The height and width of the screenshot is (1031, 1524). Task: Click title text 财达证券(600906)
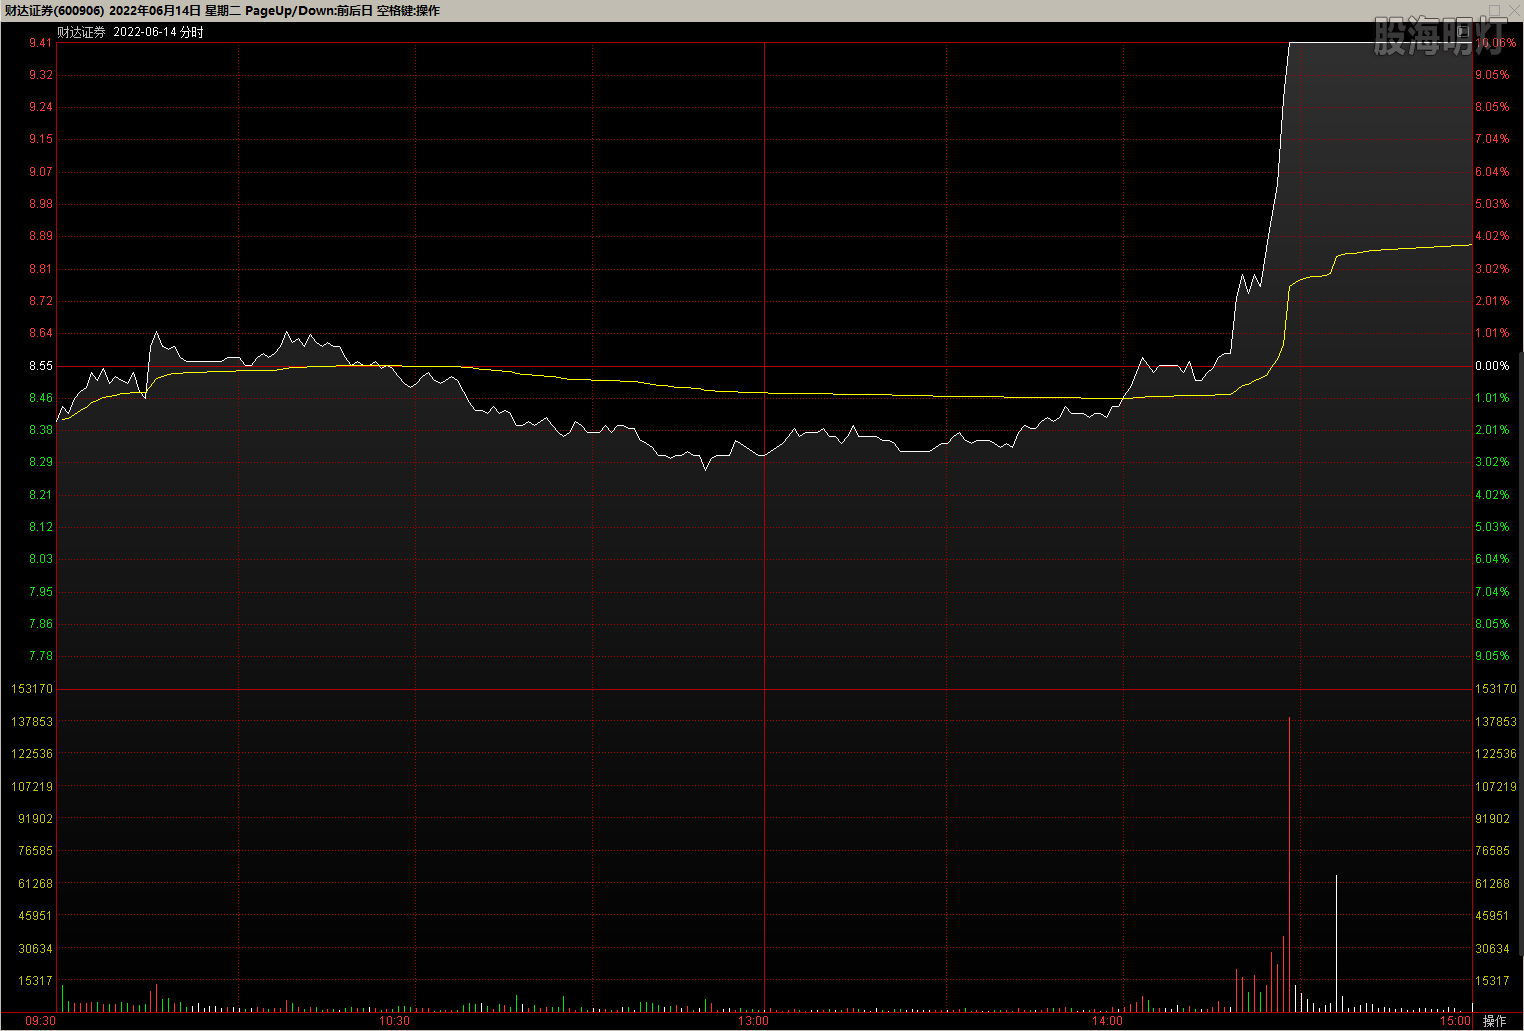(x=54, y=11)
